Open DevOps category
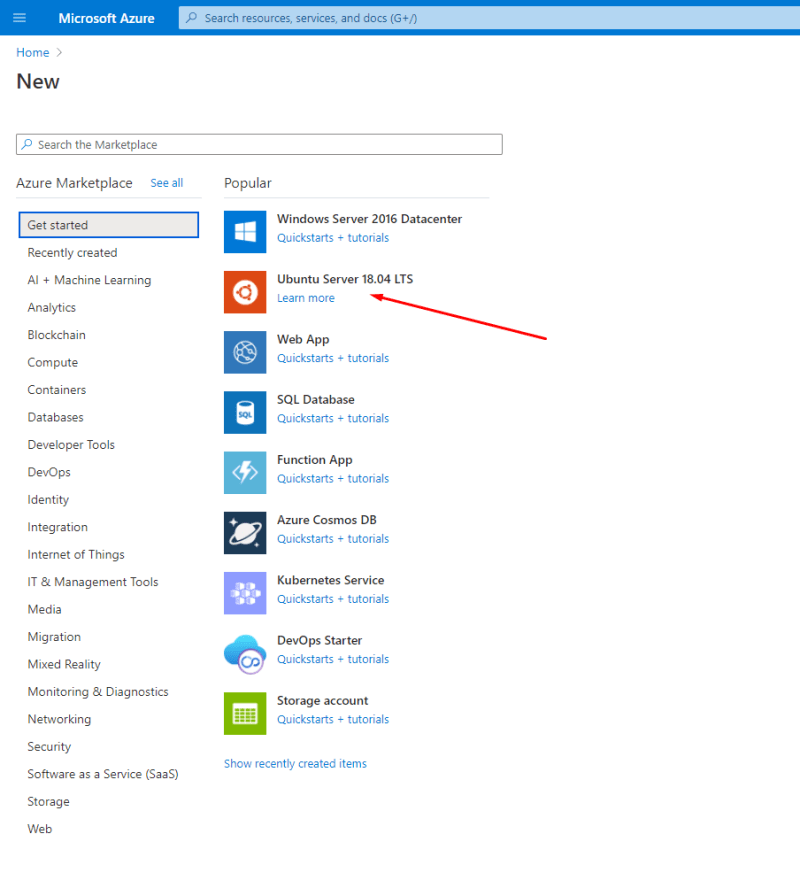Viewport: 800px width, 888px height. [x=49, y=472]
